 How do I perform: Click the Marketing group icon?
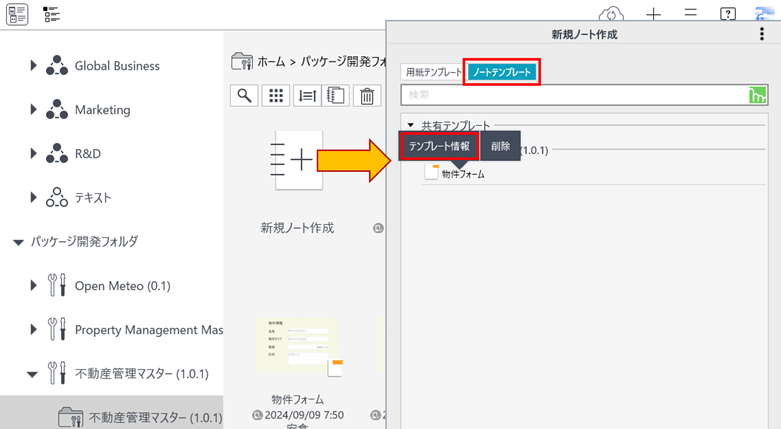[x=57, y=109]
